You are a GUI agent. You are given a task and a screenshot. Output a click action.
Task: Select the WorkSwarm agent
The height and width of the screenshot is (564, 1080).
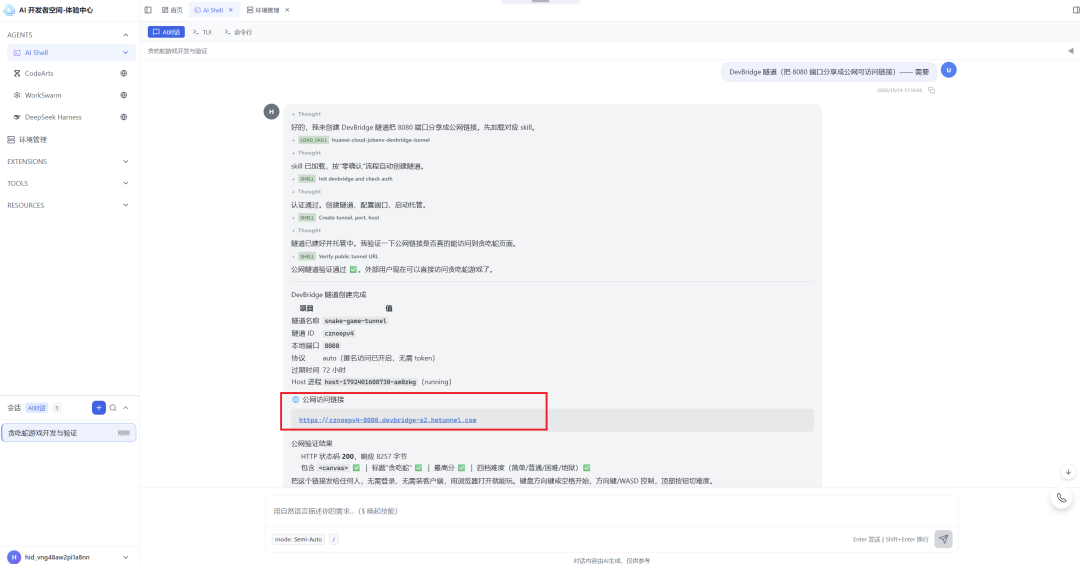(43, 95)
